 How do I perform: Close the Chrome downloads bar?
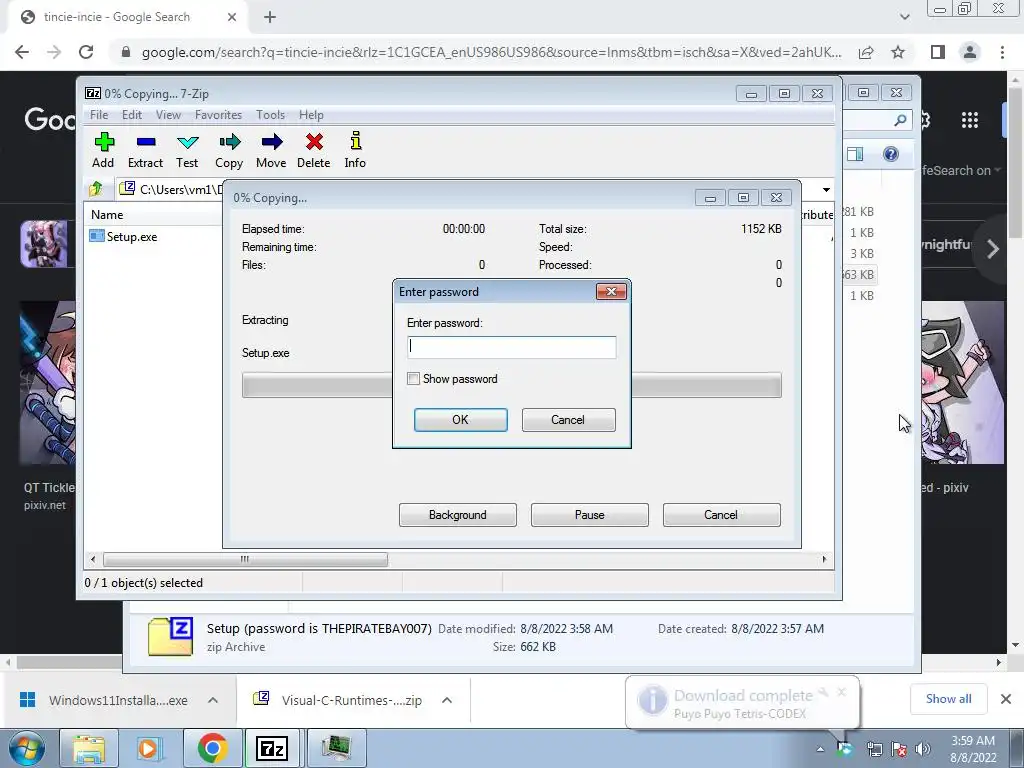(1006, 699)
